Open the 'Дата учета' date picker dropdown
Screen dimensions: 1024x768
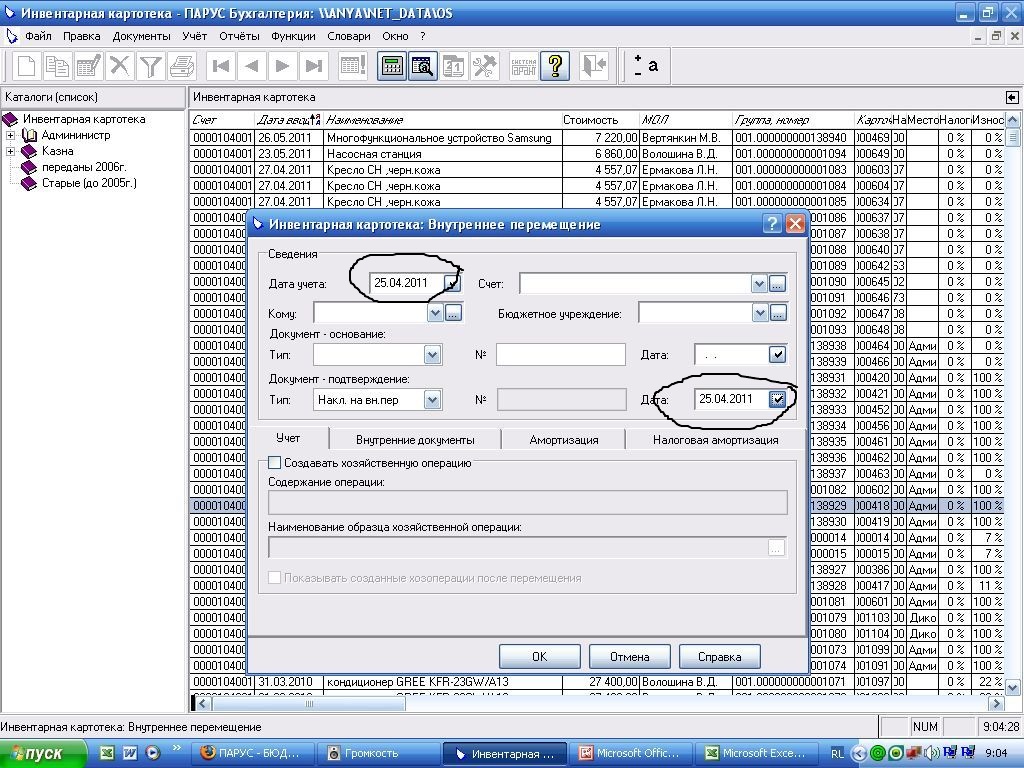coord(451,284)
